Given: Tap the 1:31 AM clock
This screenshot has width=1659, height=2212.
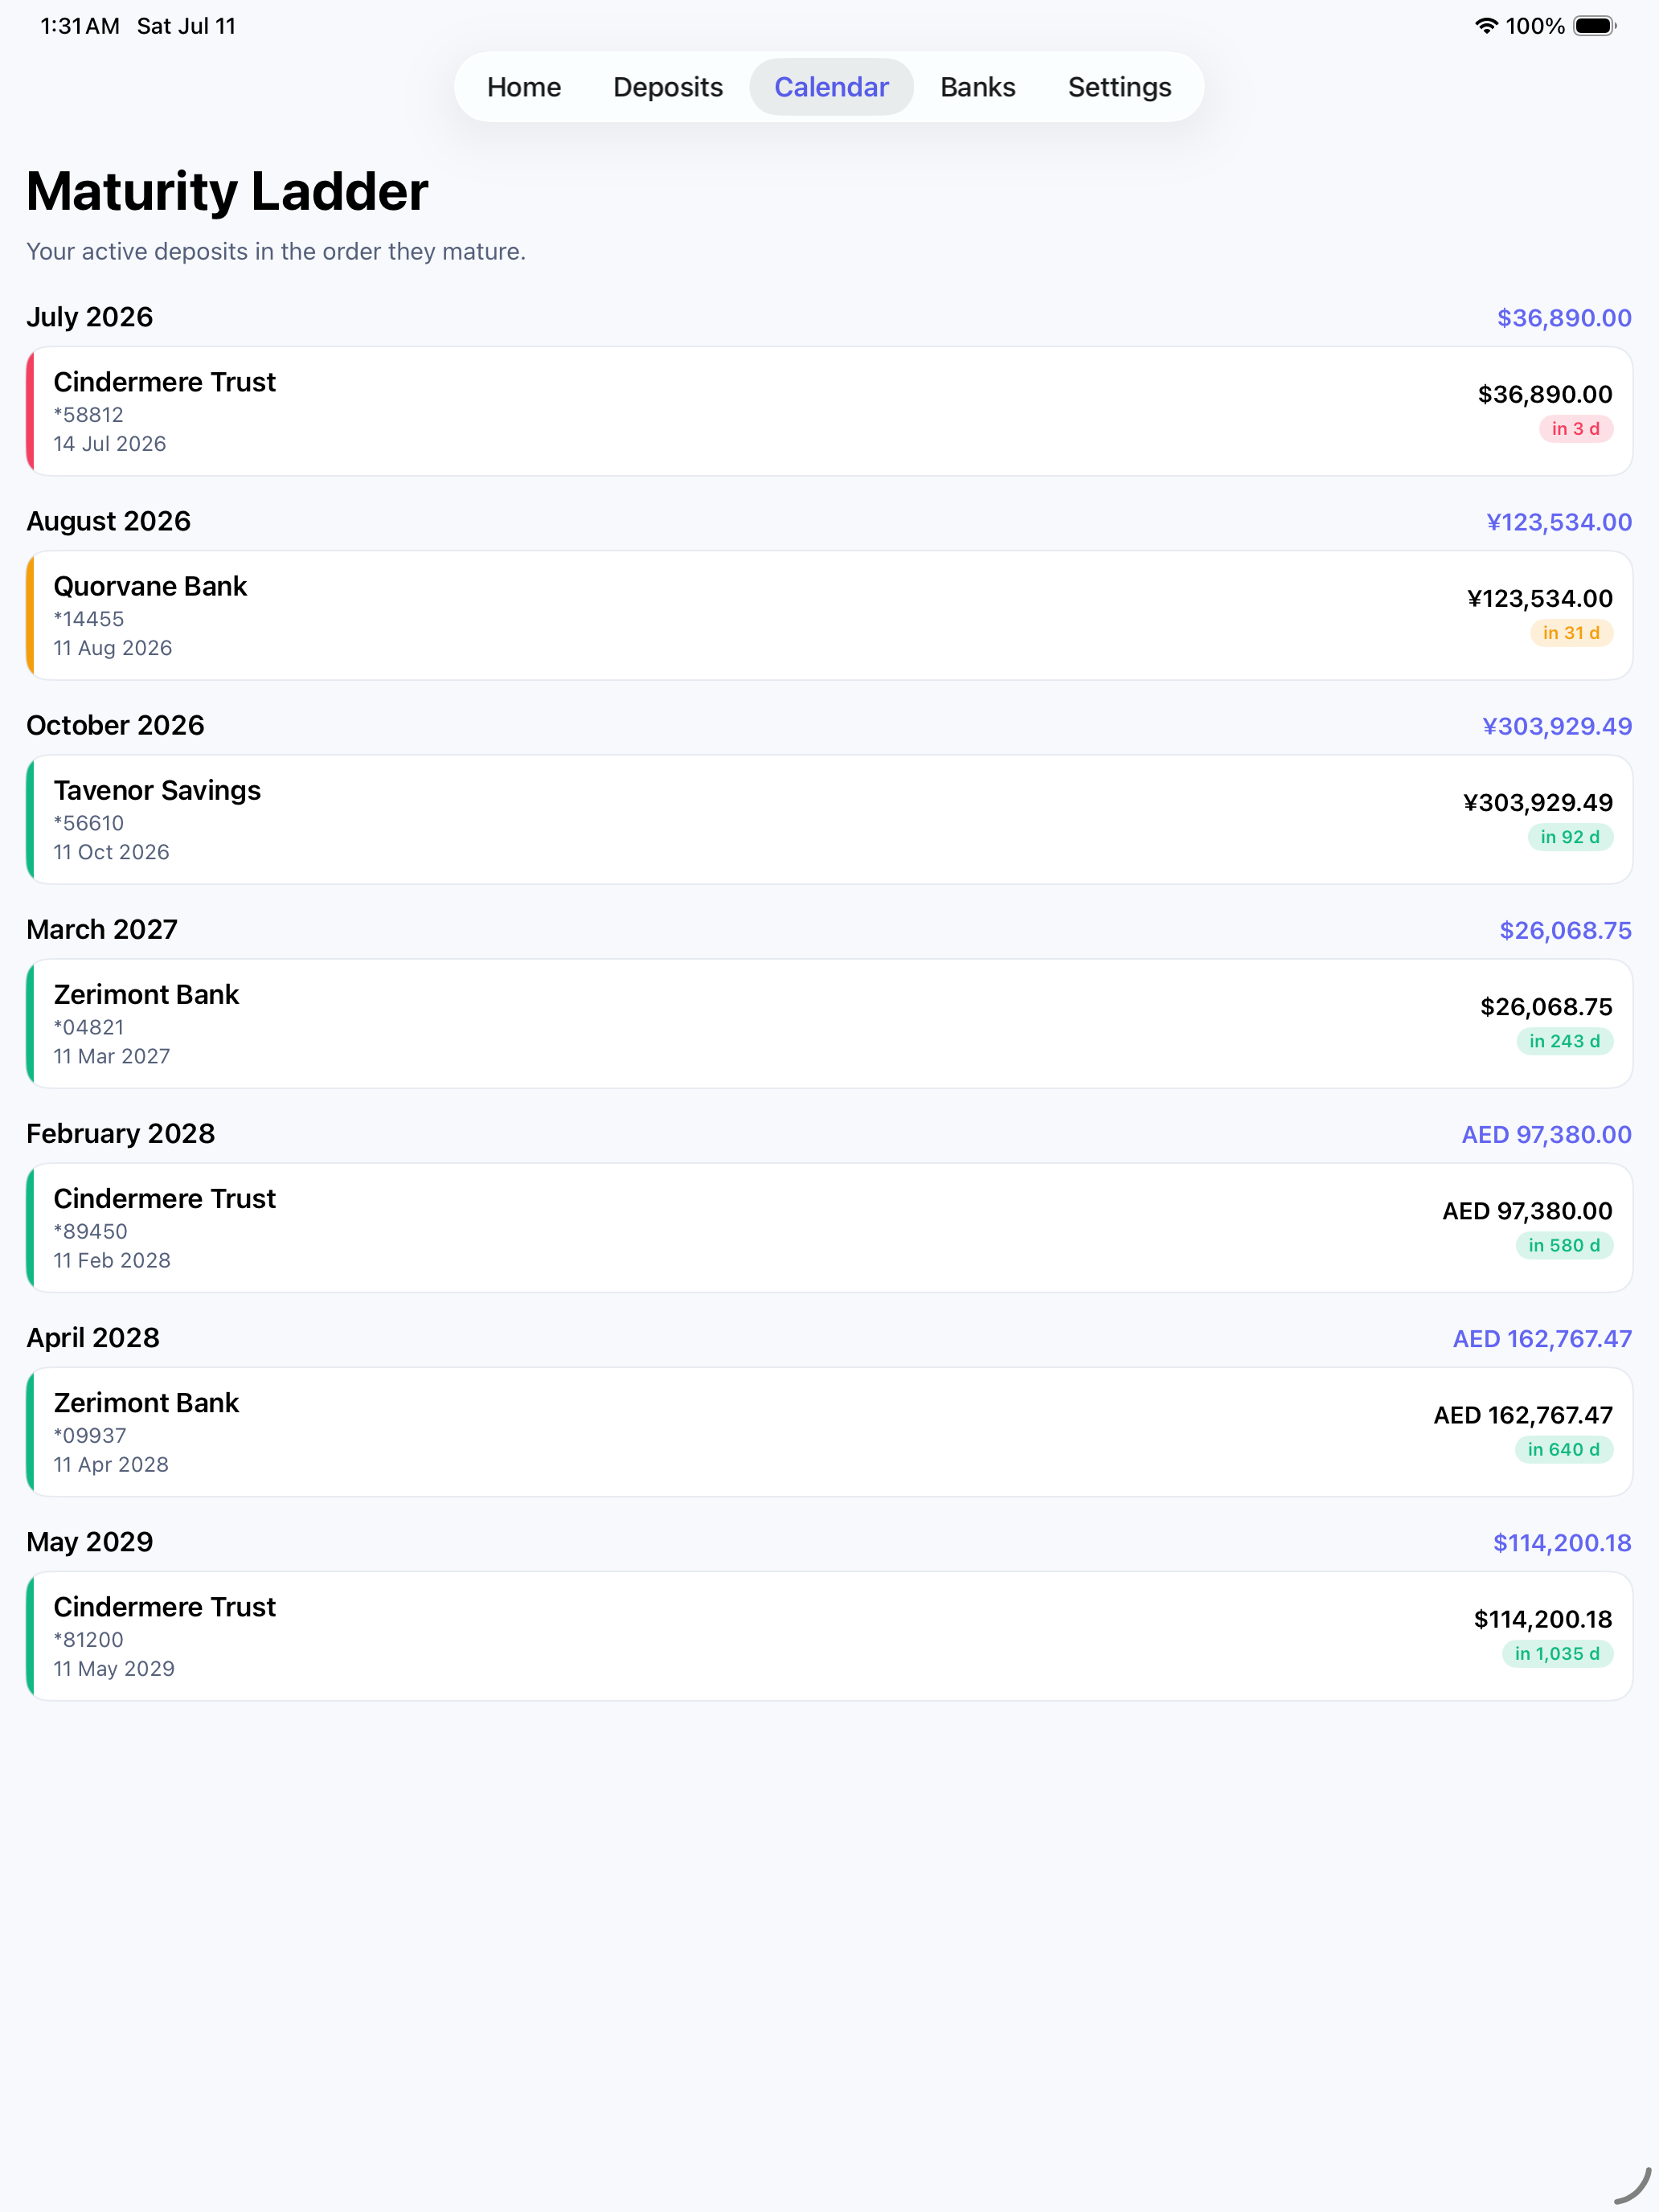Looking at the screenshot, I should (x=80, y=26).
